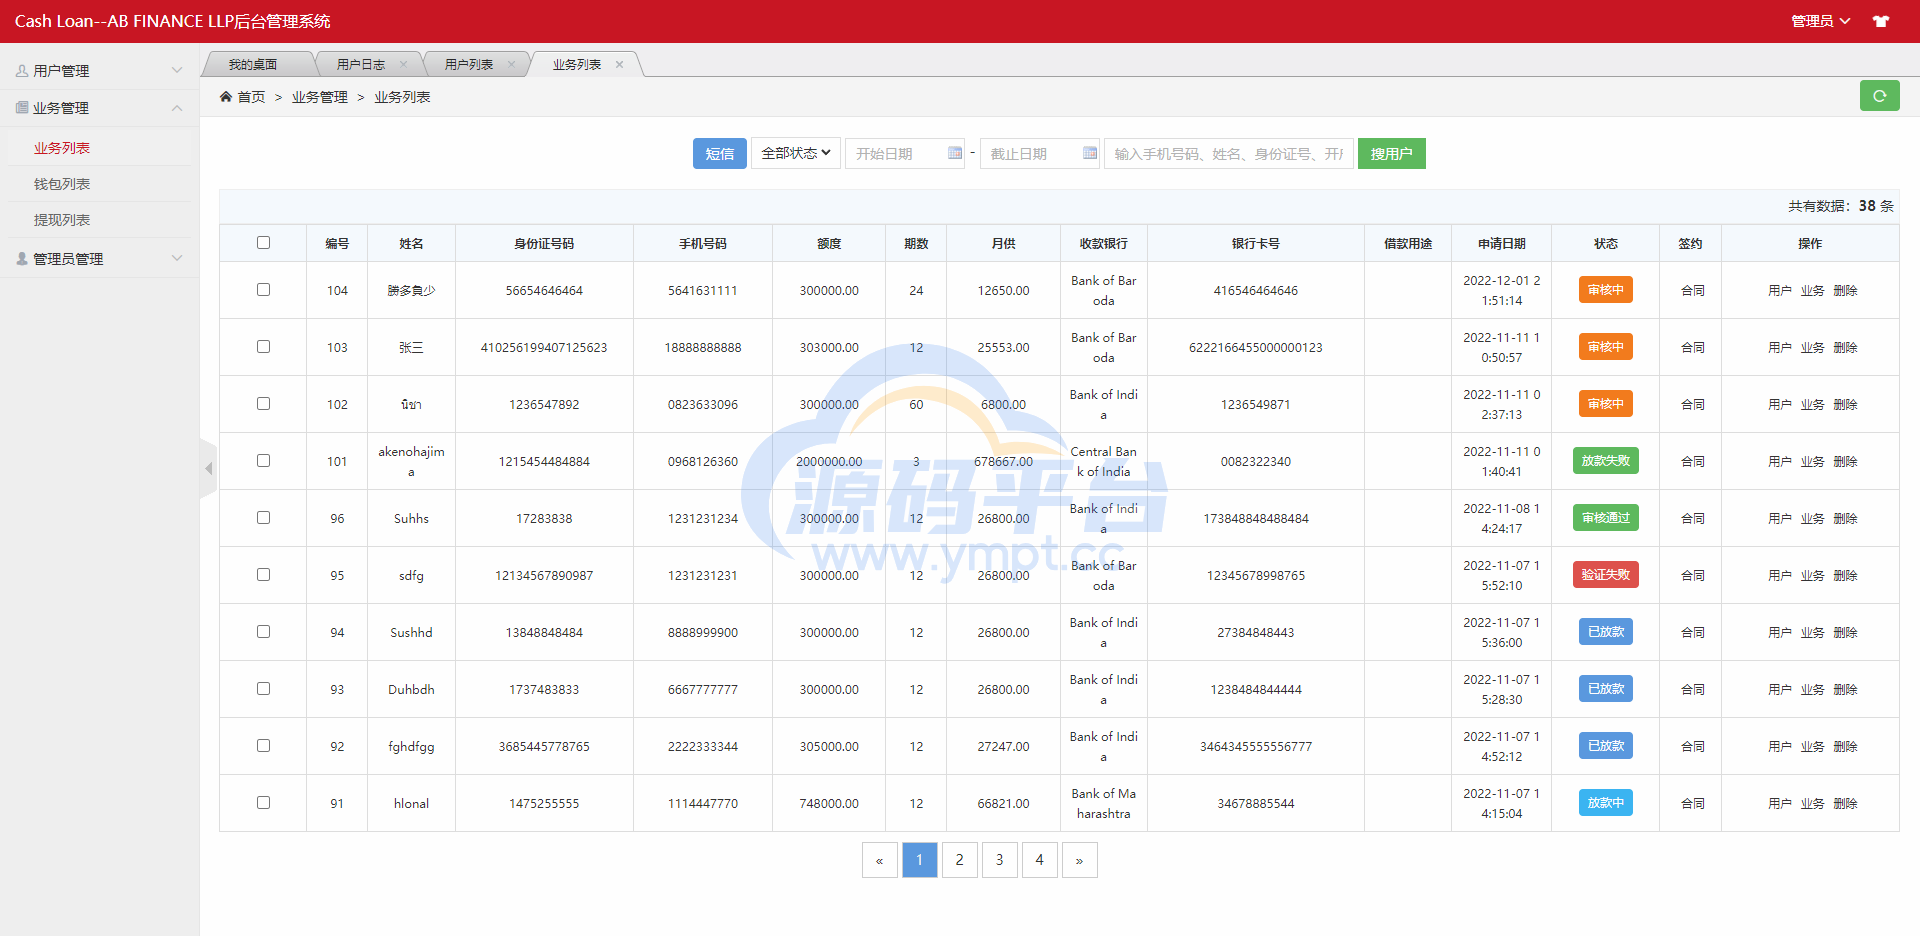Viewport: 1920px width, 936px height.
Task: Tick the select-all header checkbox
Action: [263, 242]
